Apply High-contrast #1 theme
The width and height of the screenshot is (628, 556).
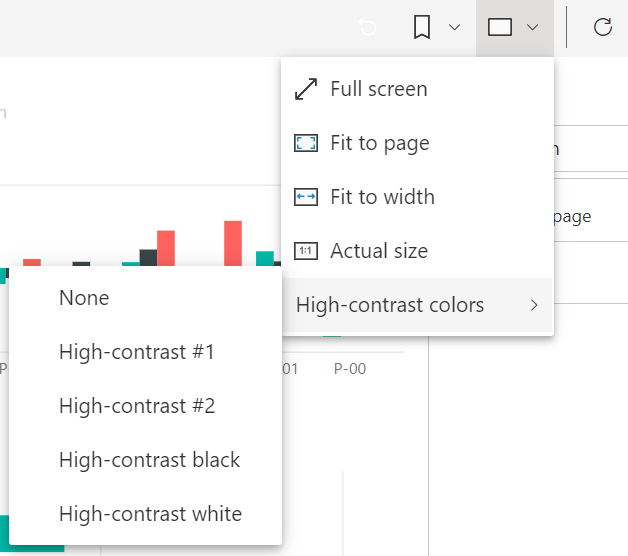pos(145,352)
